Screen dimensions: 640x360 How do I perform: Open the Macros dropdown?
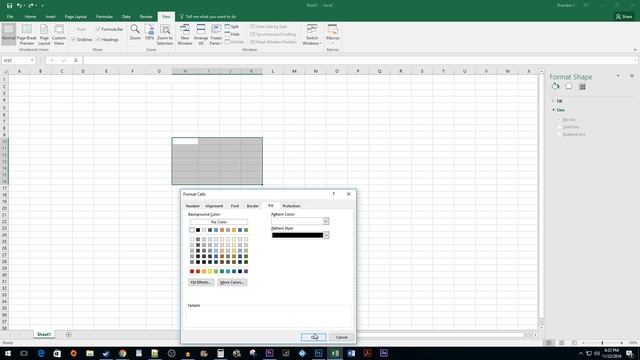[x=333, y=34]
